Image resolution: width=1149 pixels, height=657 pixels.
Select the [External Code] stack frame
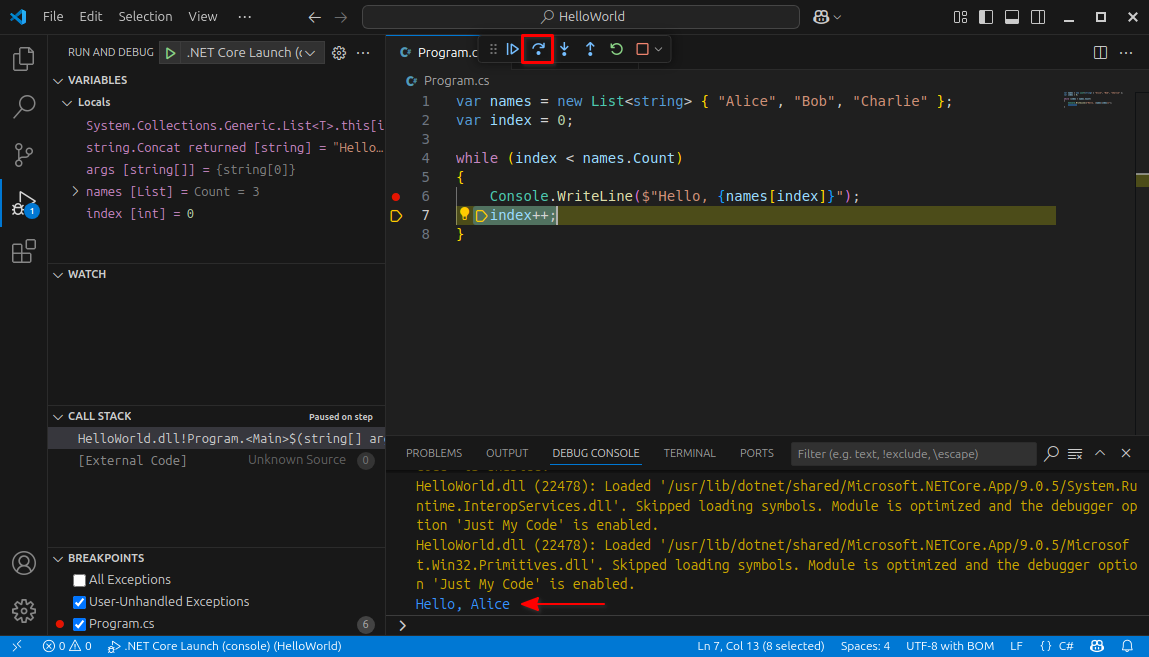tap(217, 460)
